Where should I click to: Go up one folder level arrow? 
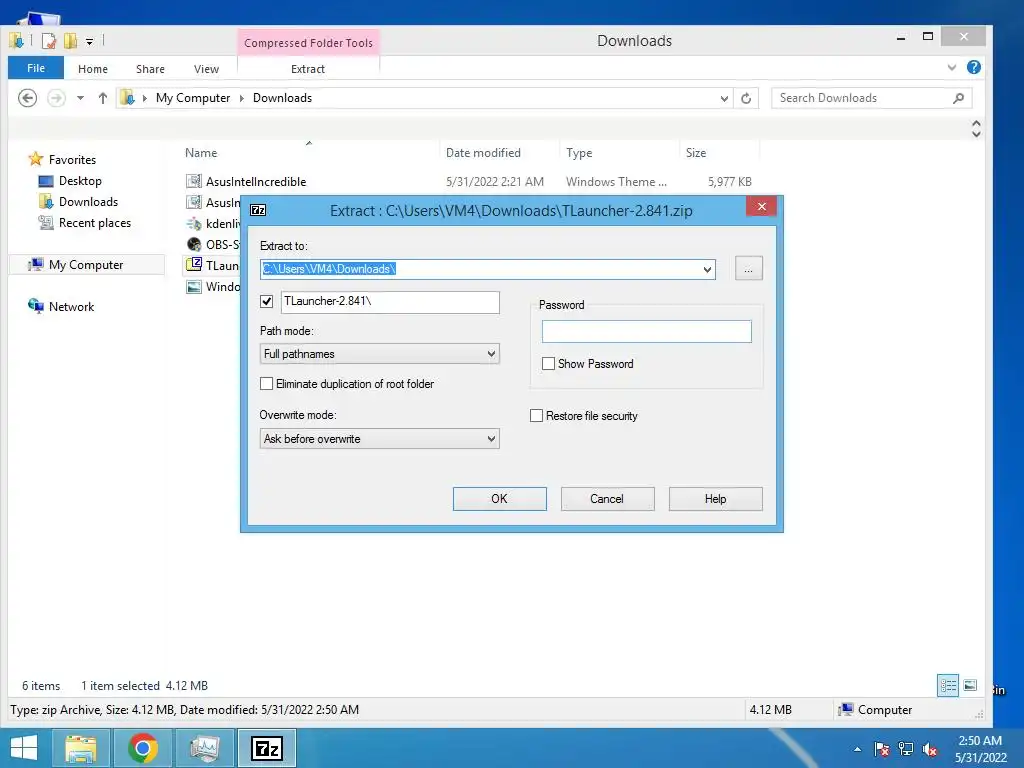coord(103,98)
